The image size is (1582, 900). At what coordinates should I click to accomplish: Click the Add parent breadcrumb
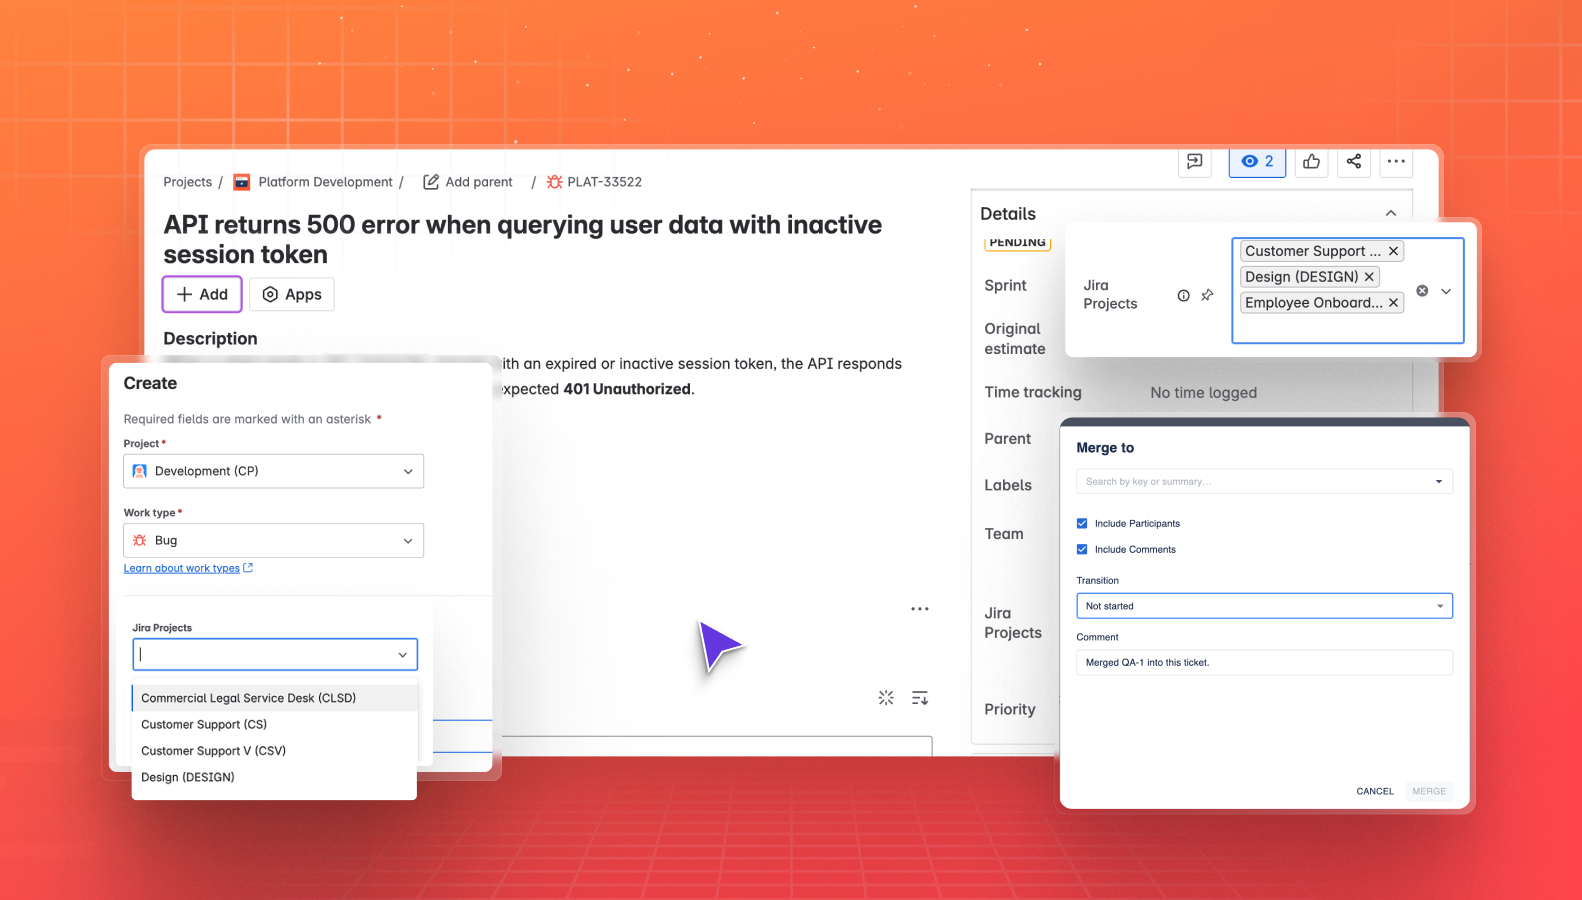point(479,182)
